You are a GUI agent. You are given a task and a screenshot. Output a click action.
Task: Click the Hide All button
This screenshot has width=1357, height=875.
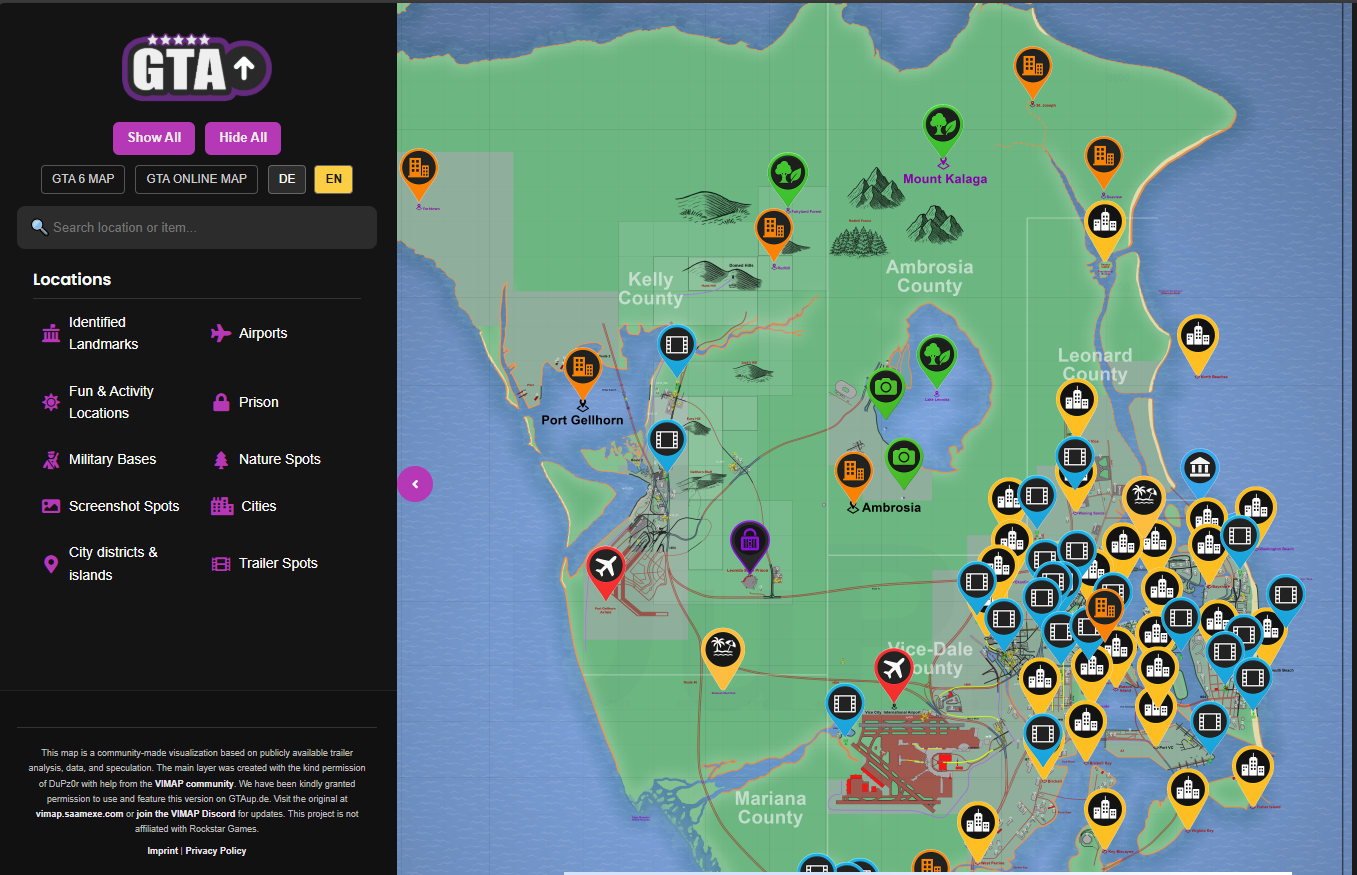click(x=243, y=138)
